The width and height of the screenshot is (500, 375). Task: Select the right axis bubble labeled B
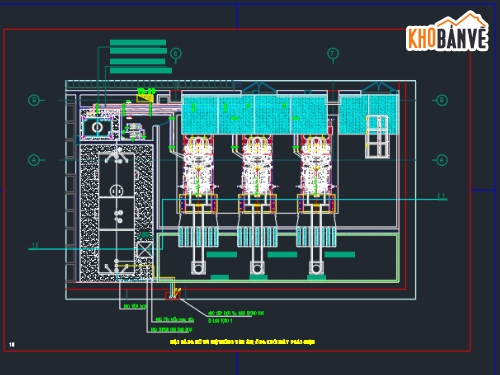click(x=442, y=100)
